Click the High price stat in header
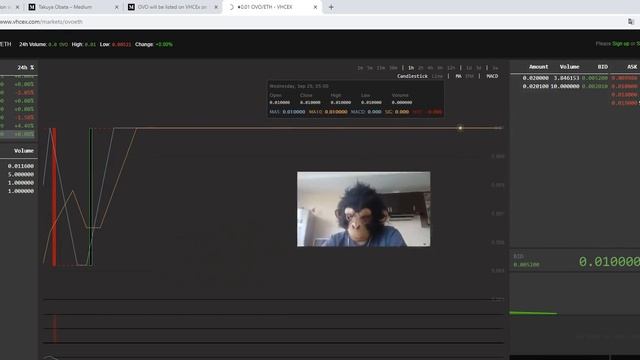This screenshot has width=640, height=360. pyautogui.click(x=84, y=44)
